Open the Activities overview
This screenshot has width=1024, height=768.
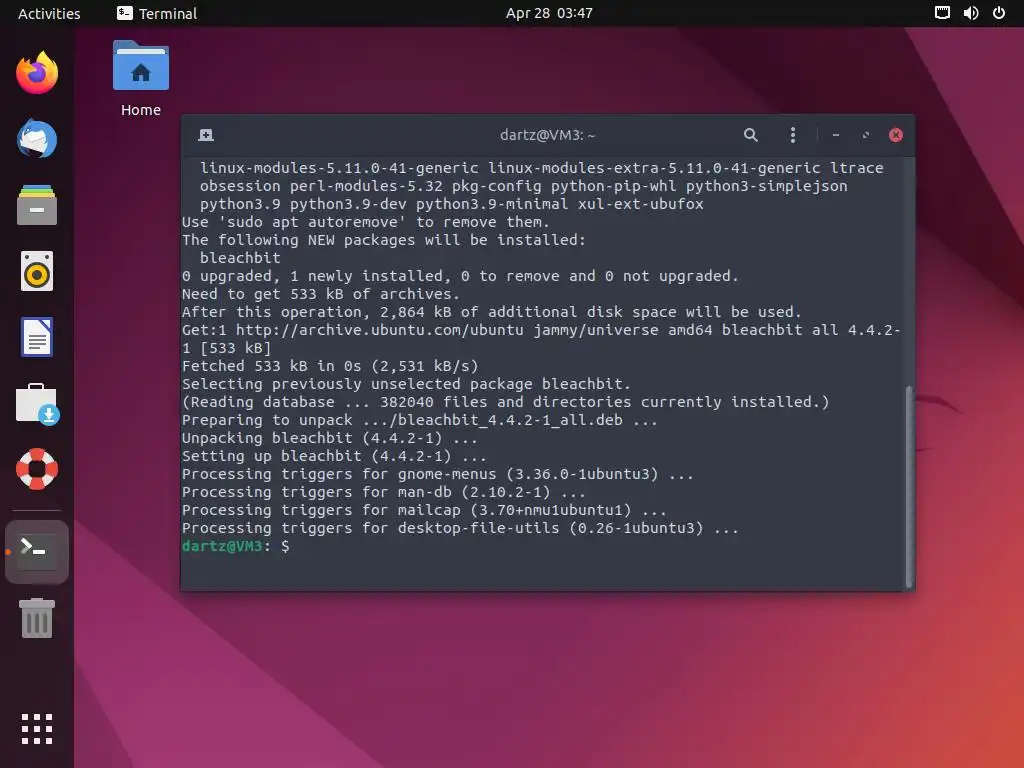pos(49,14)
